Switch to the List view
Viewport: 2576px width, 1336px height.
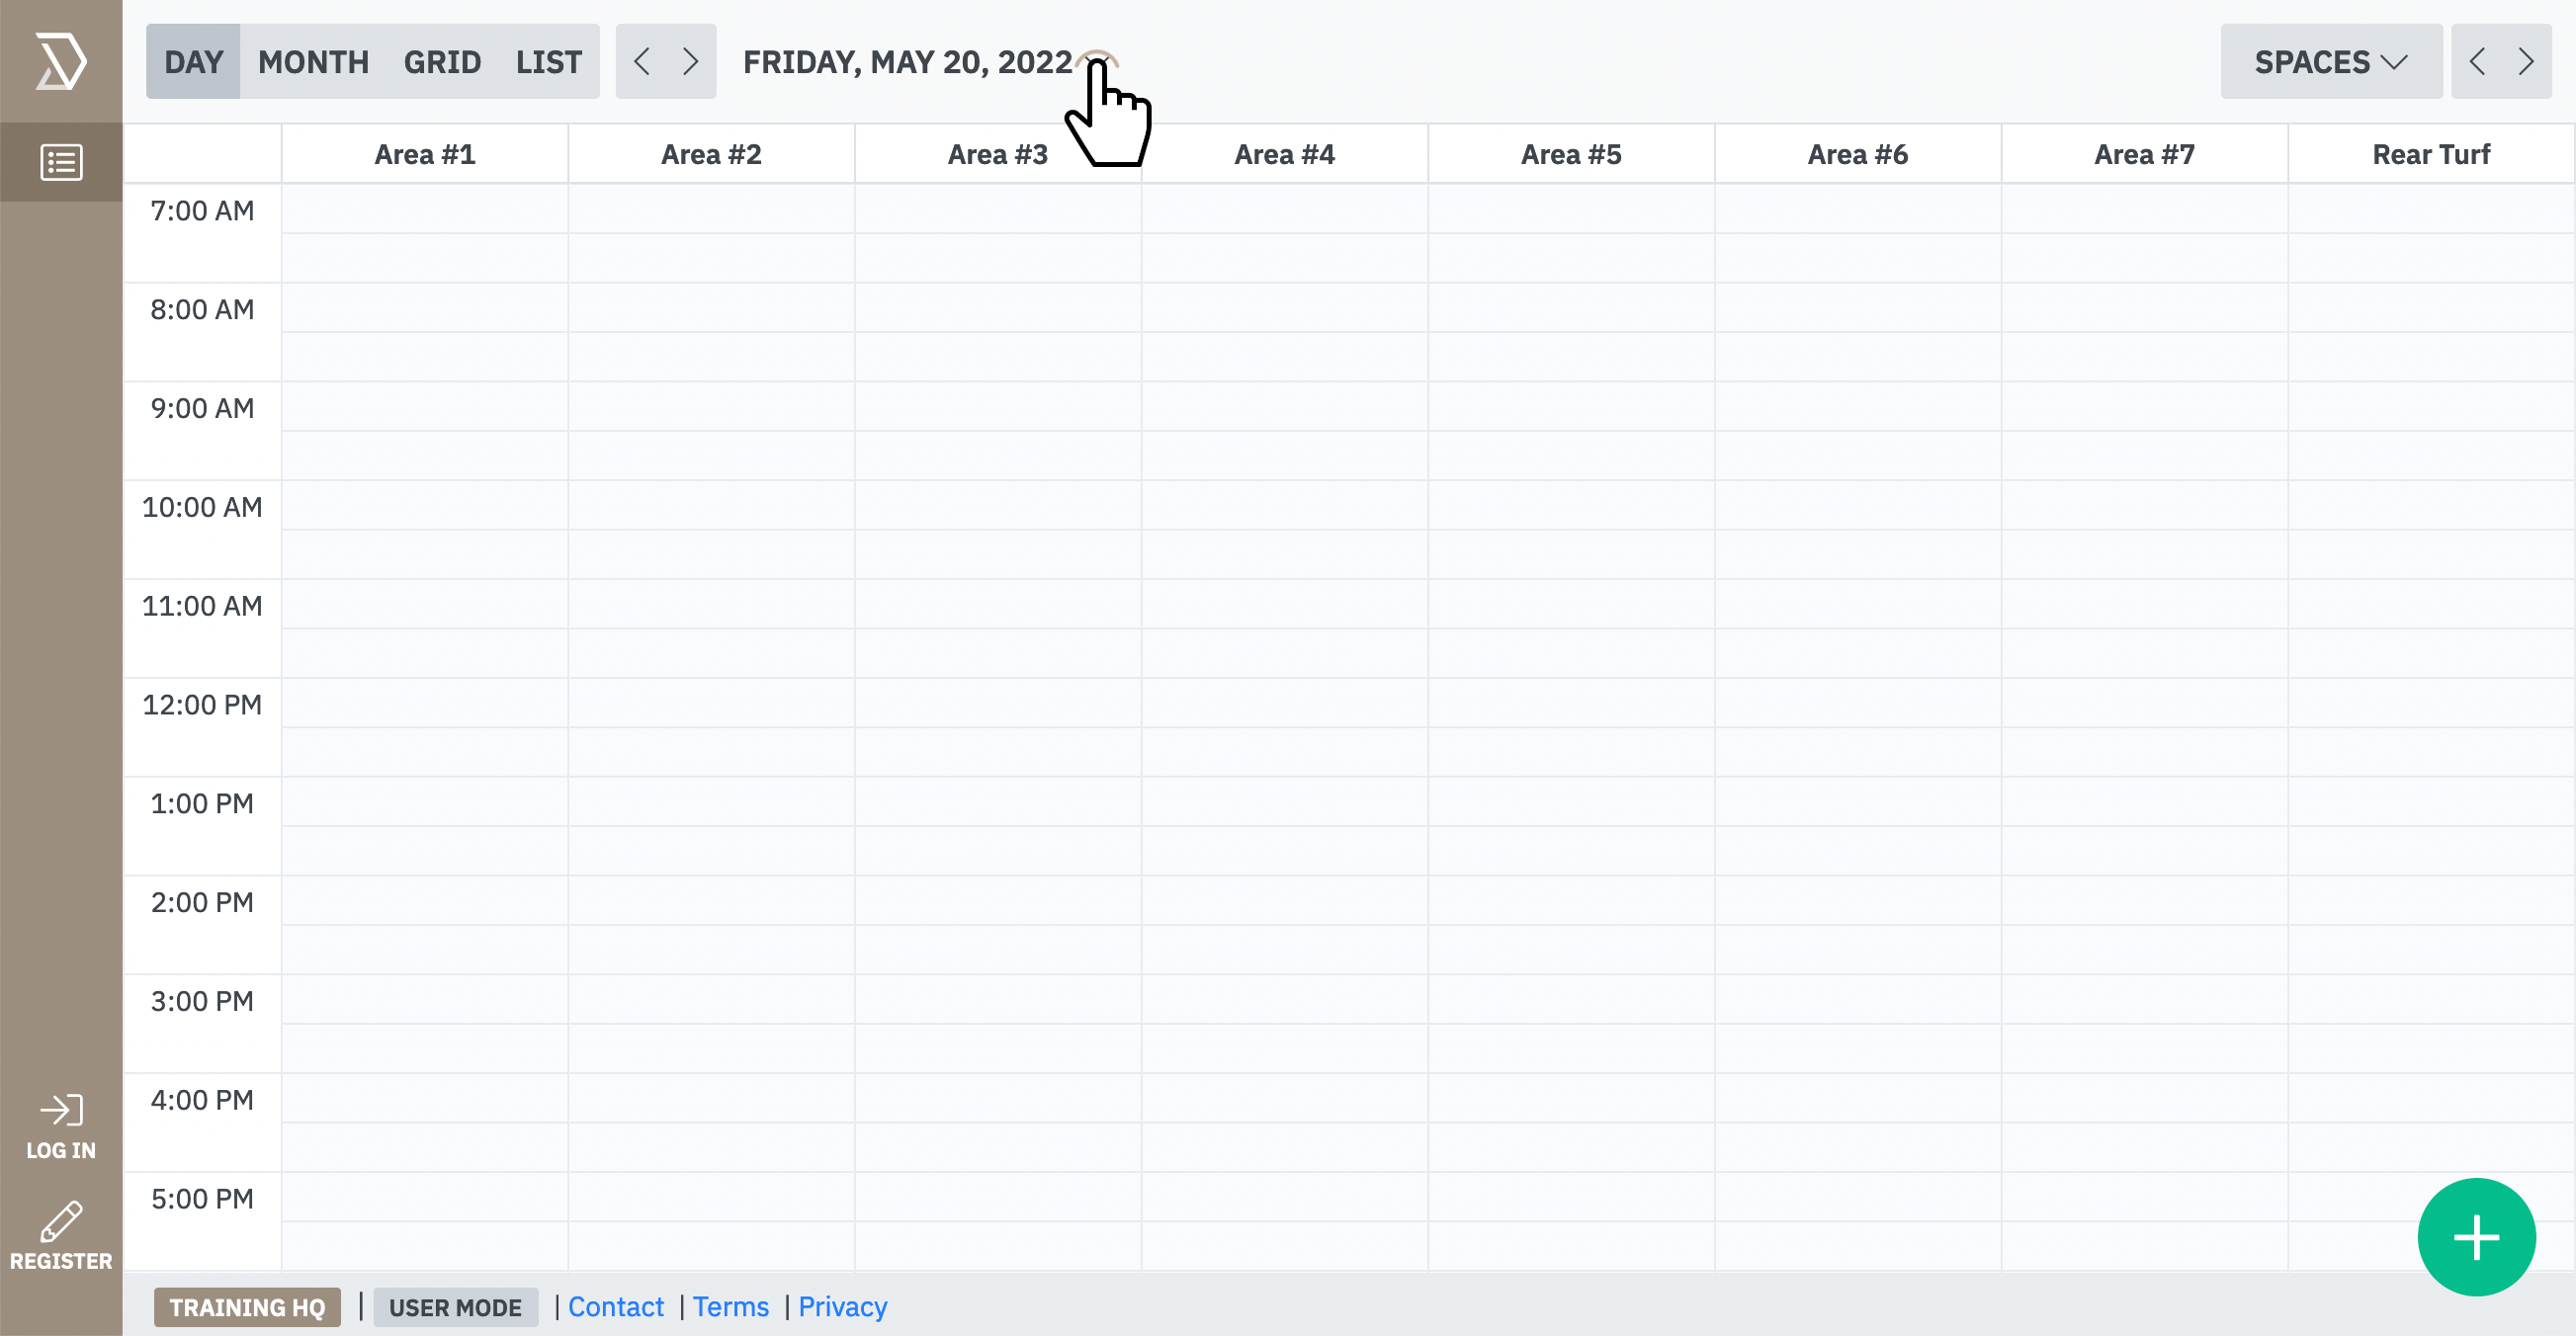click(x=549, y=61)
